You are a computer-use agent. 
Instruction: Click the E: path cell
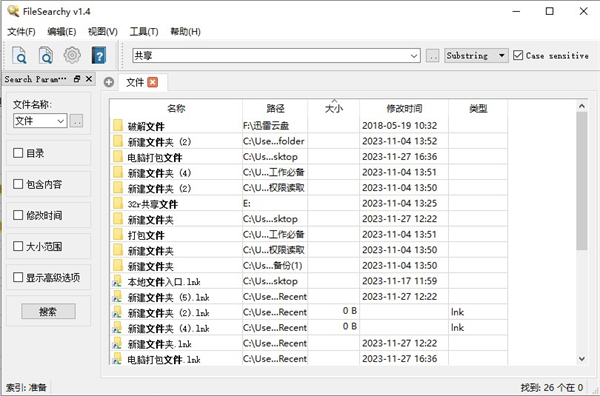(275, 203)
